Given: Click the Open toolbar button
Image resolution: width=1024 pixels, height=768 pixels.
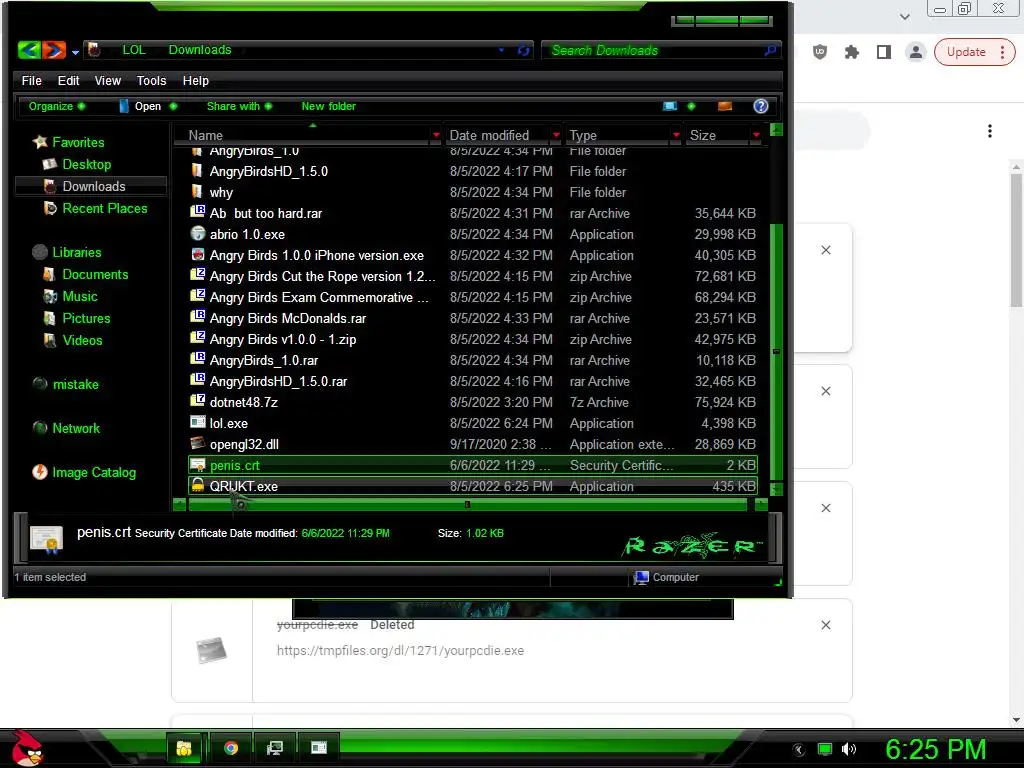Looking at the screenshot, I should (x=148, y=106).
